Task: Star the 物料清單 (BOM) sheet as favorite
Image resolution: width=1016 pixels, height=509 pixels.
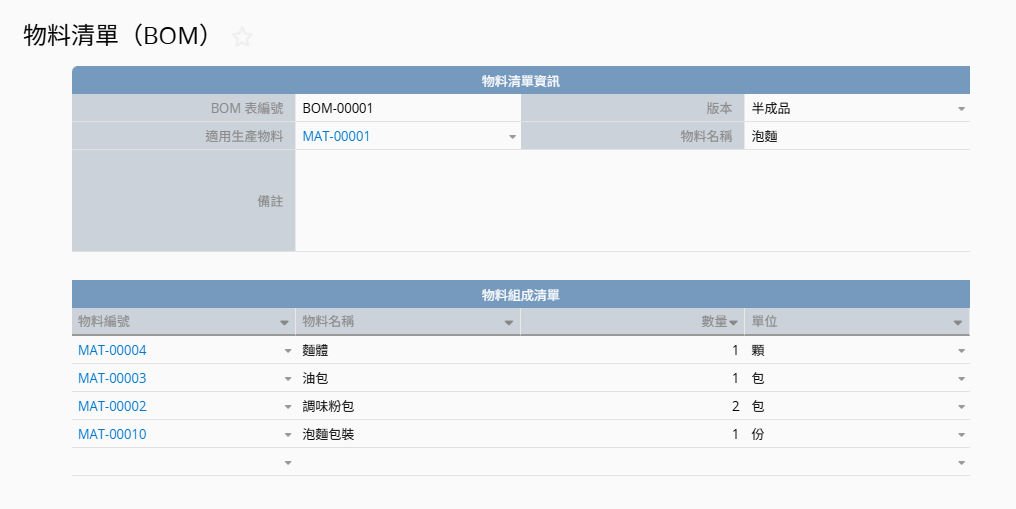Action: pyautogui.click(x=242, y=38)
